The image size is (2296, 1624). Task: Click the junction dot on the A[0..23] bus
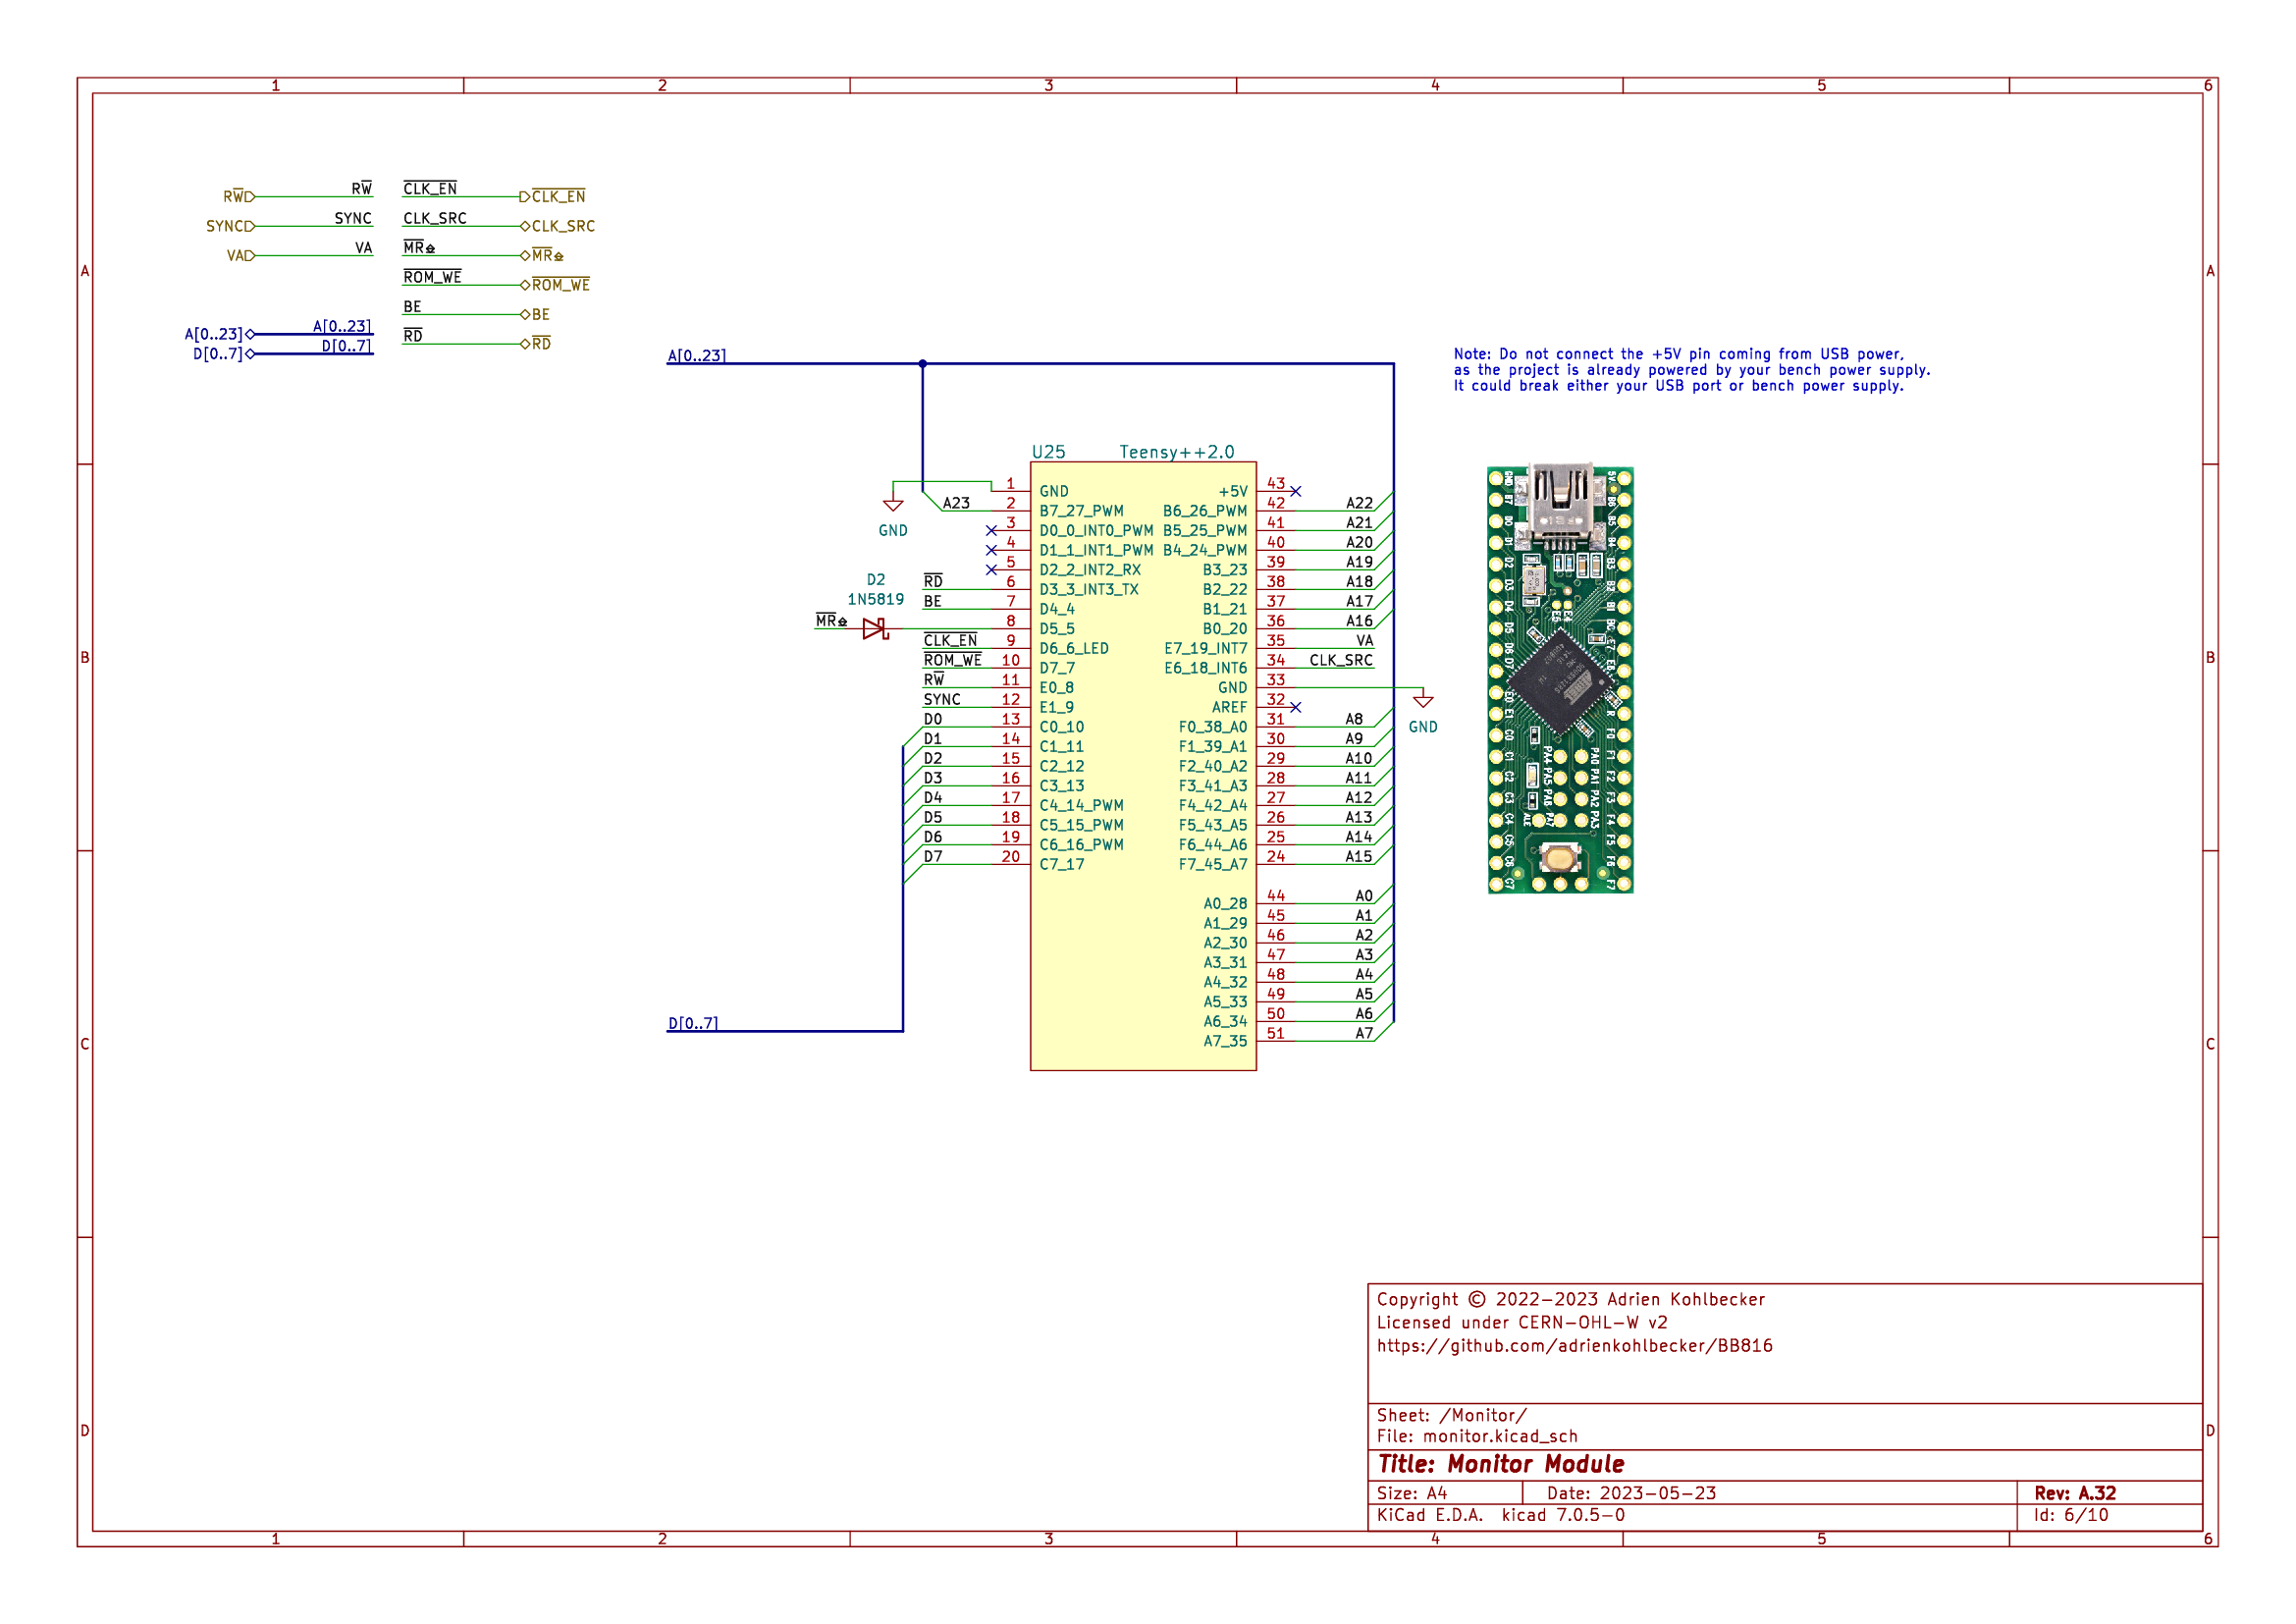point(923,364)
